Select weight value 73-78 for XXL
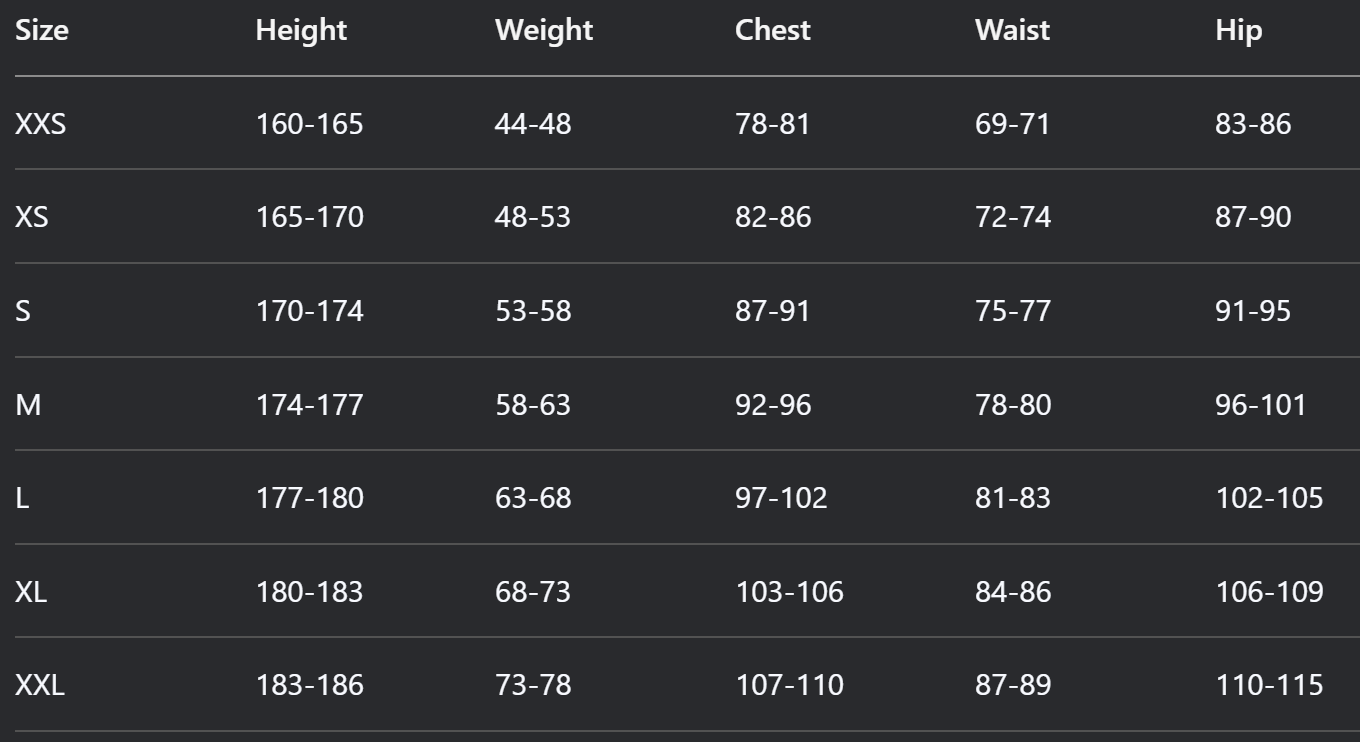Screen dimensions: 1360x742 533,685
